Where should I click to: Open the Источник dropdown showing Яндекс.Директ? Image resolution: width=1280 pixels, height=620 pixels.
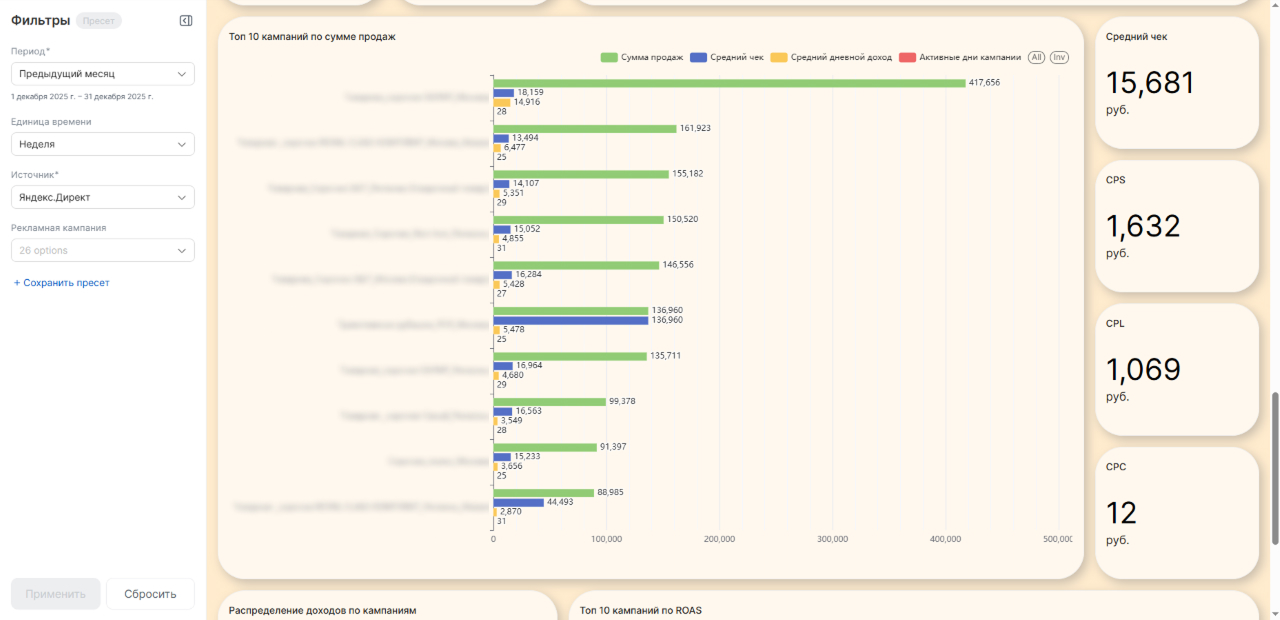point(103,197)
